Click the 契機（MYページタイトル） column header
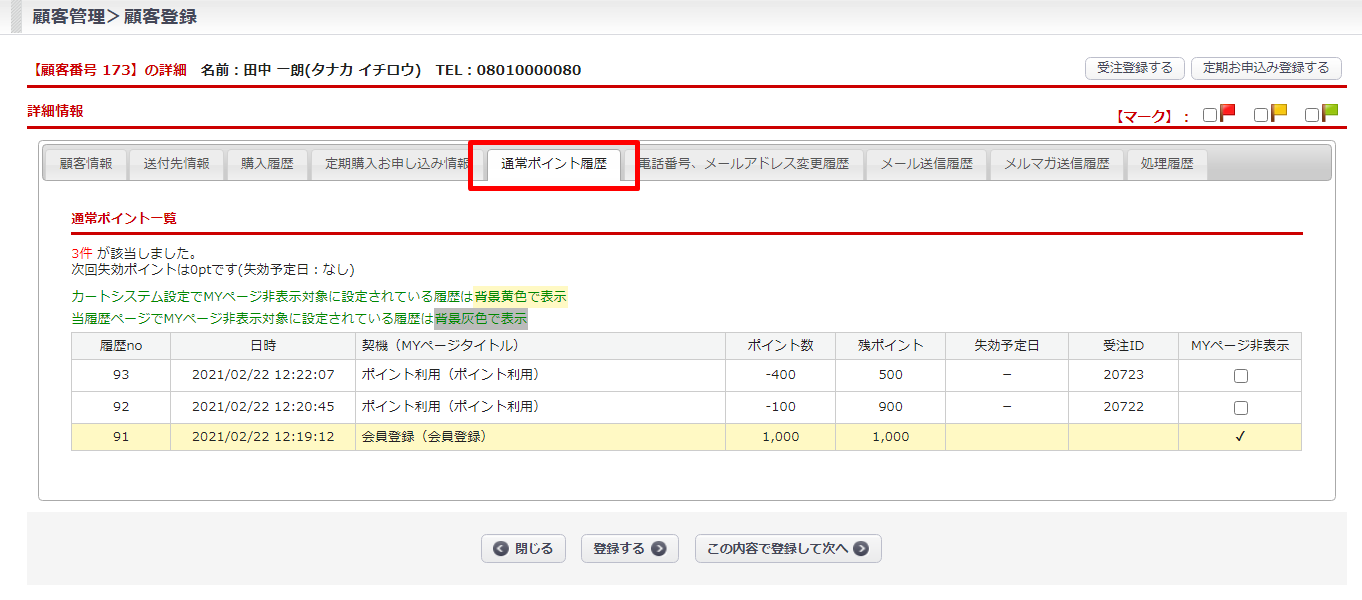Viewport: 1362px width, 600px height. 541,346
